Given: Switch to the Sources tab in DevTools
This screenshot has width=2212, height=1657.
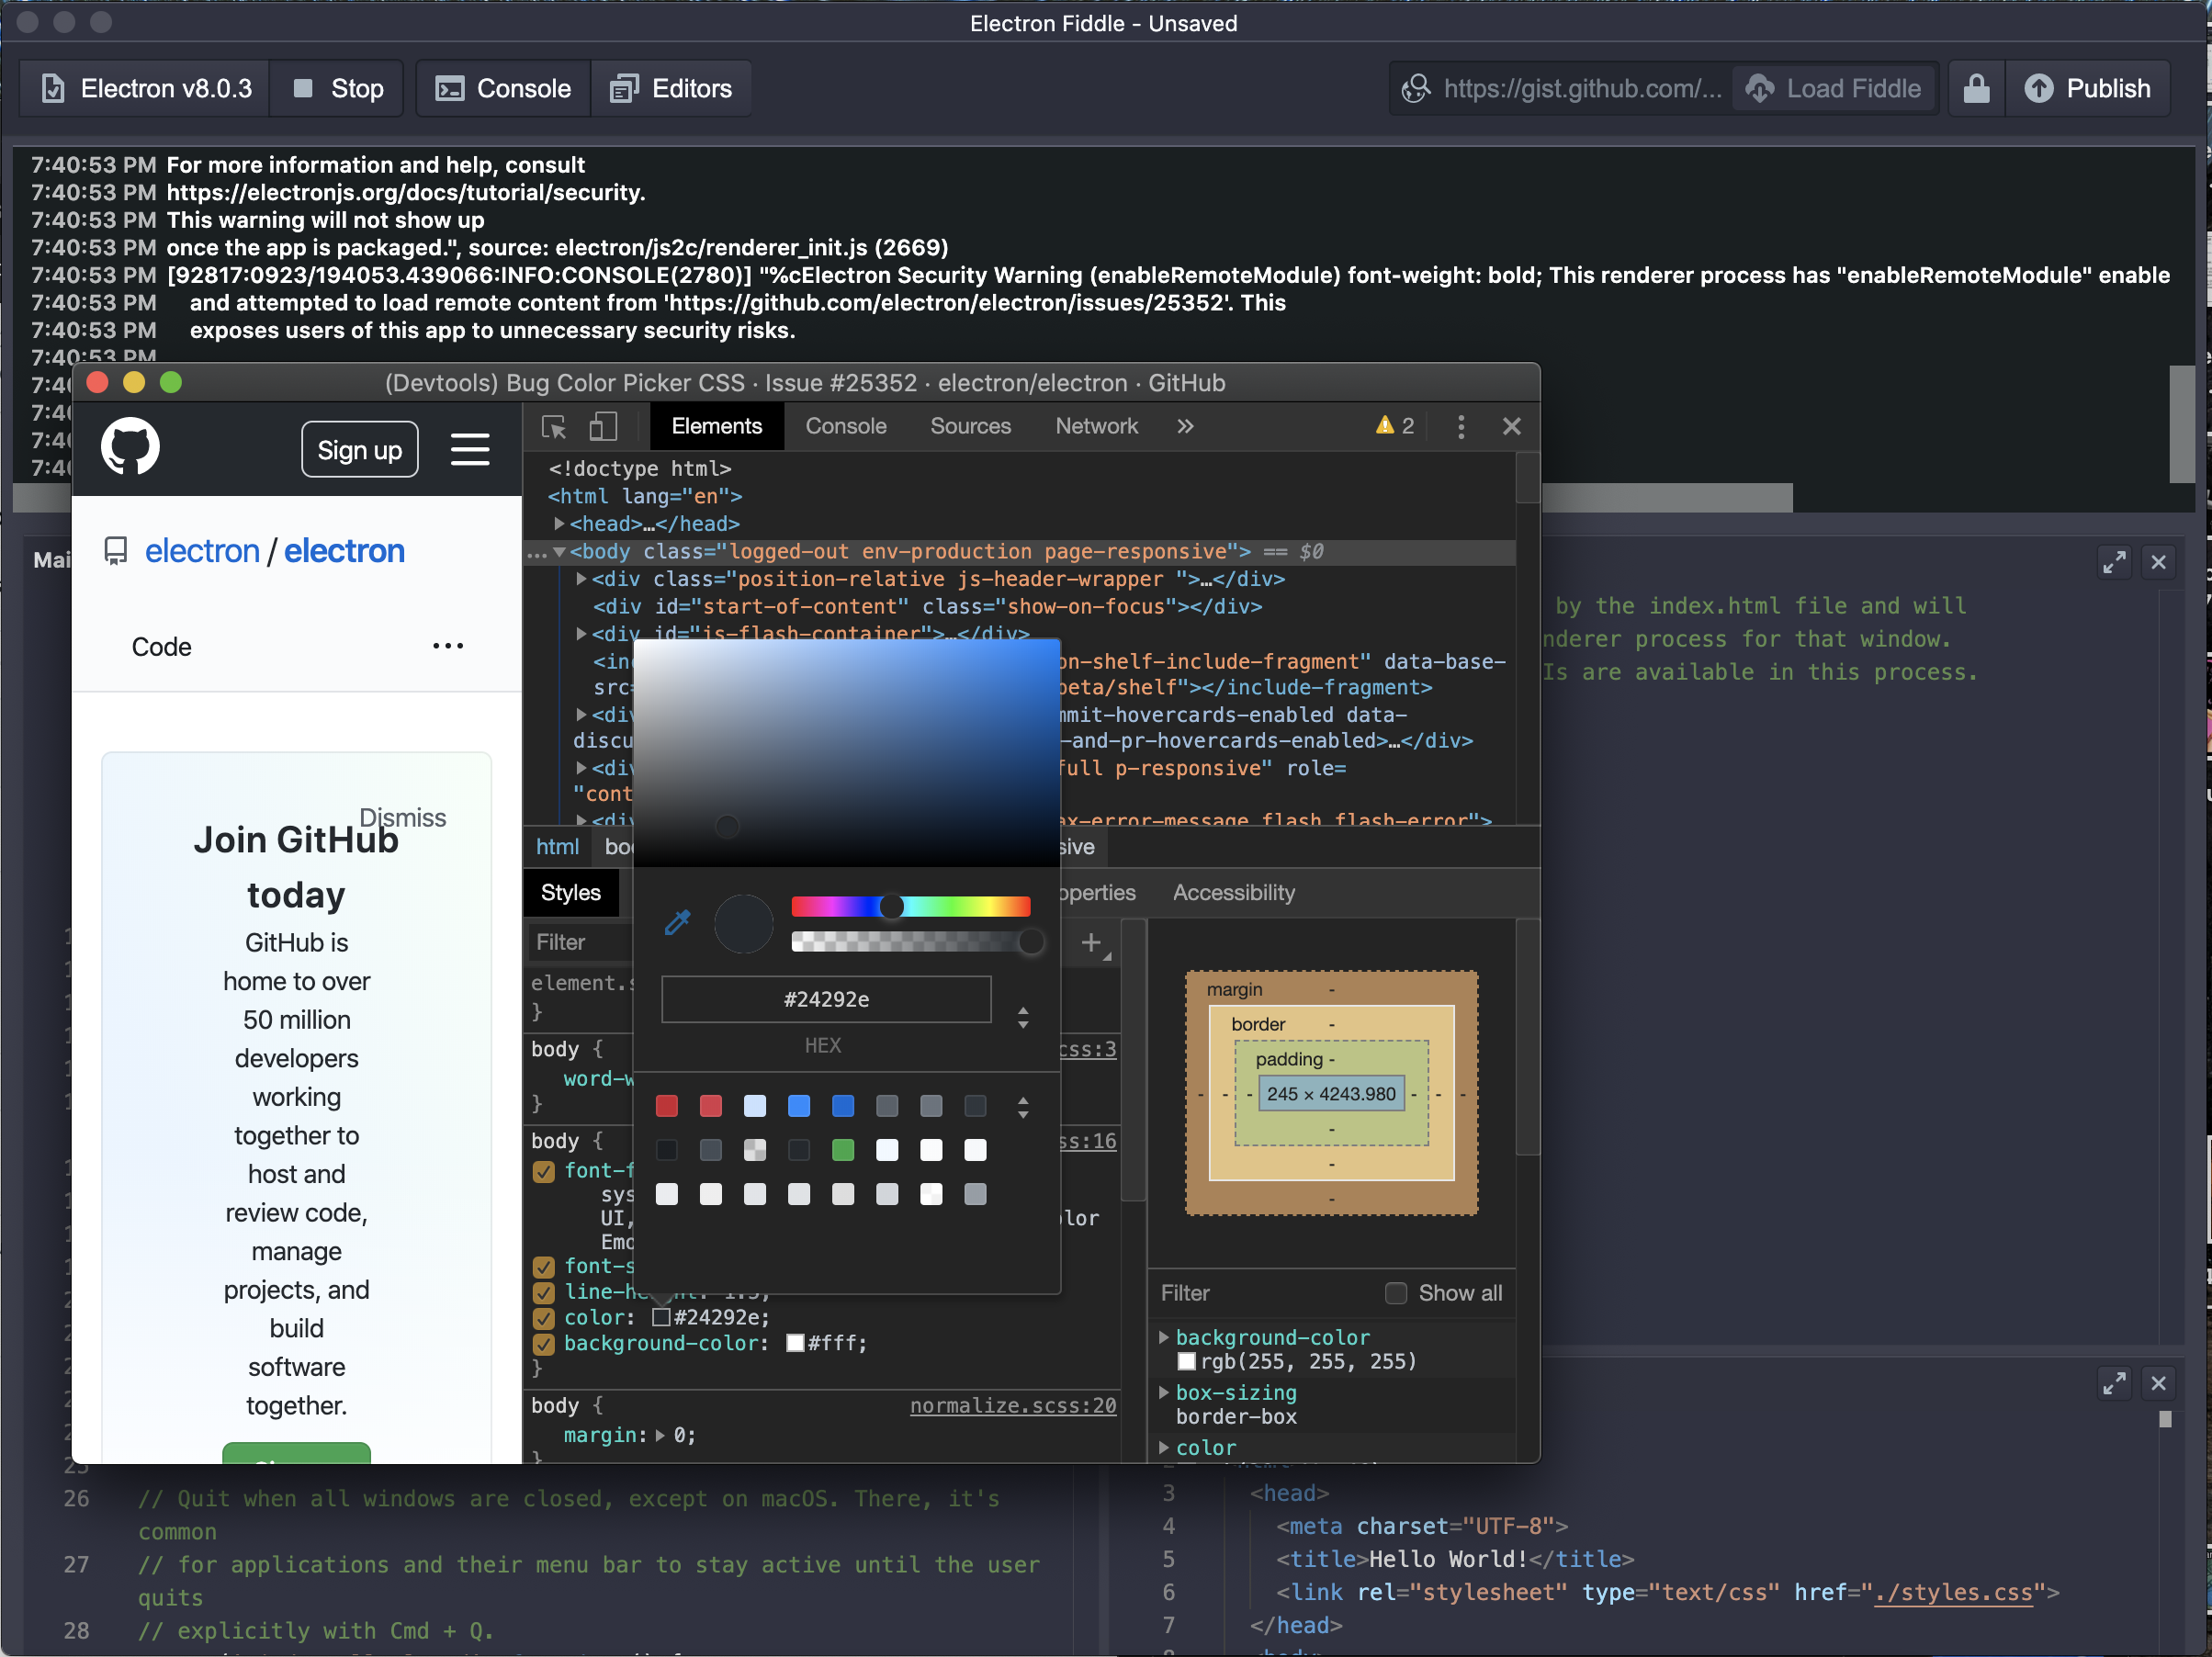Looking at the screenshot, I should point(970,426).
